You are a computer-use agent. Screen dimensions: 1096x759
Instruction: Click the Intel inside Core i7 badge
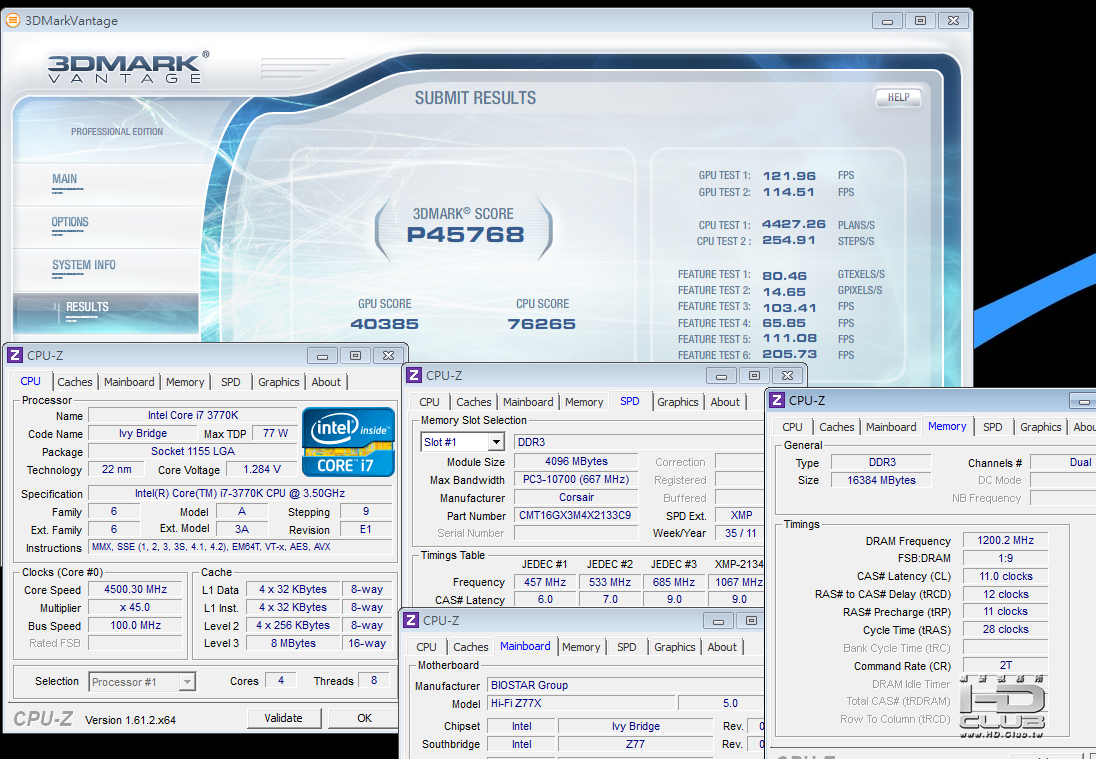pos(348,442)
